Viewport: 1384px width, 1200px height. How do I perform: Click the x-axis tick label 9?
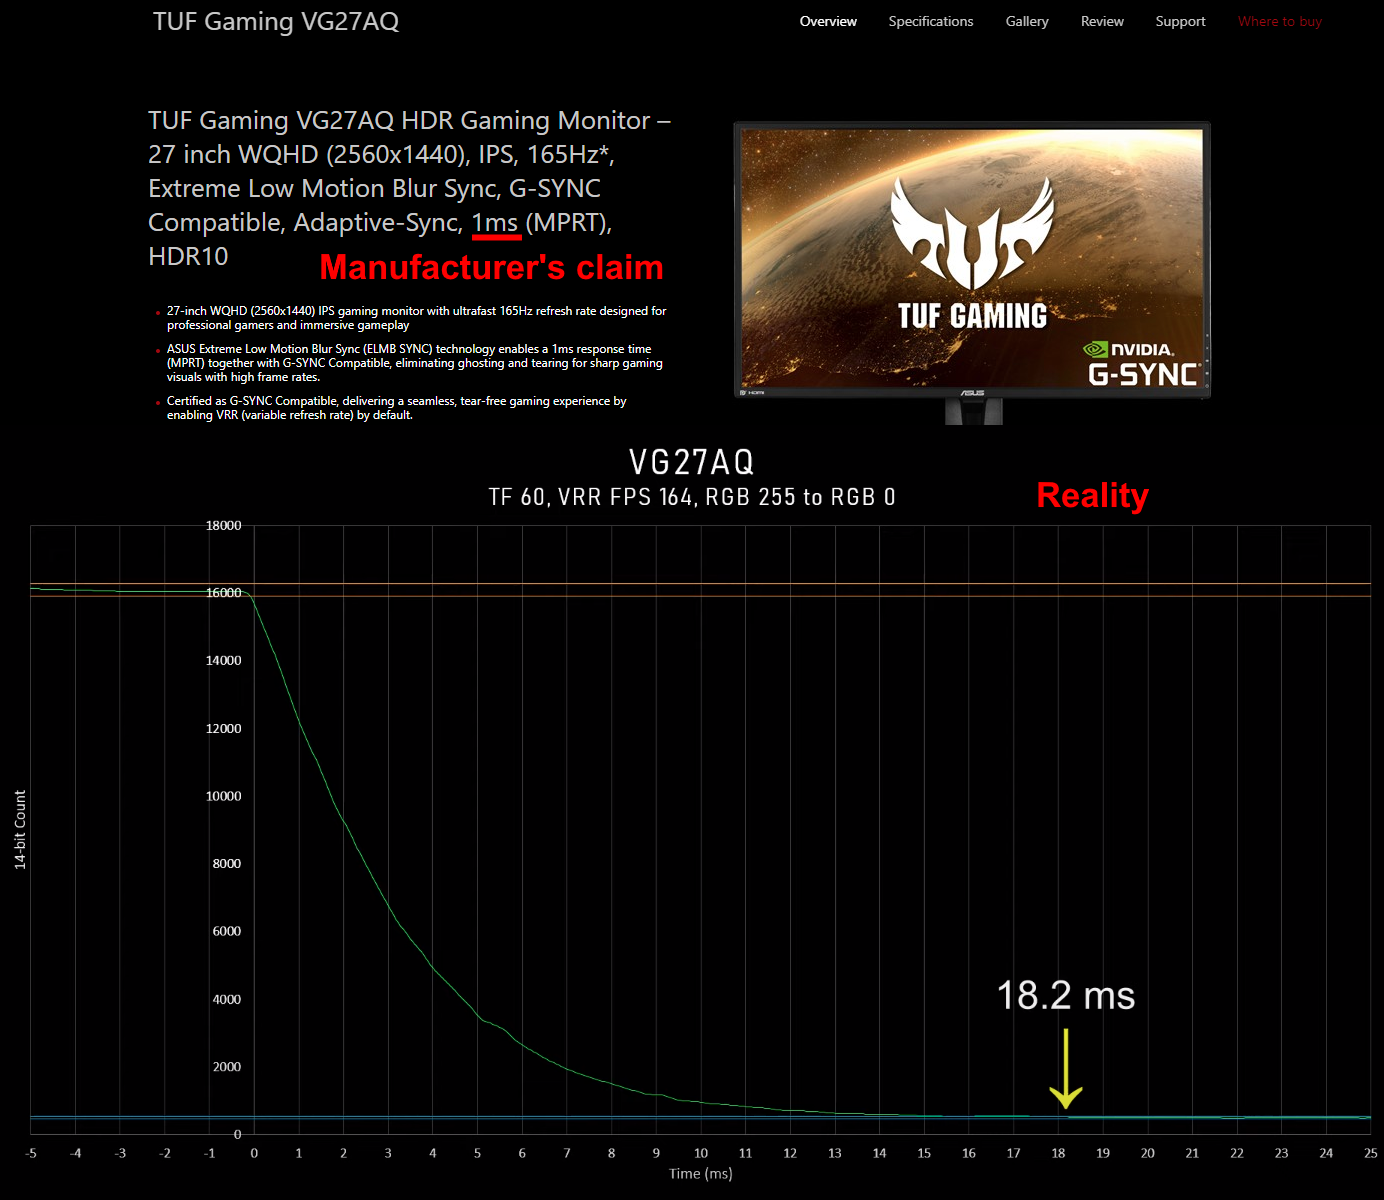[x=656, y=1153]
